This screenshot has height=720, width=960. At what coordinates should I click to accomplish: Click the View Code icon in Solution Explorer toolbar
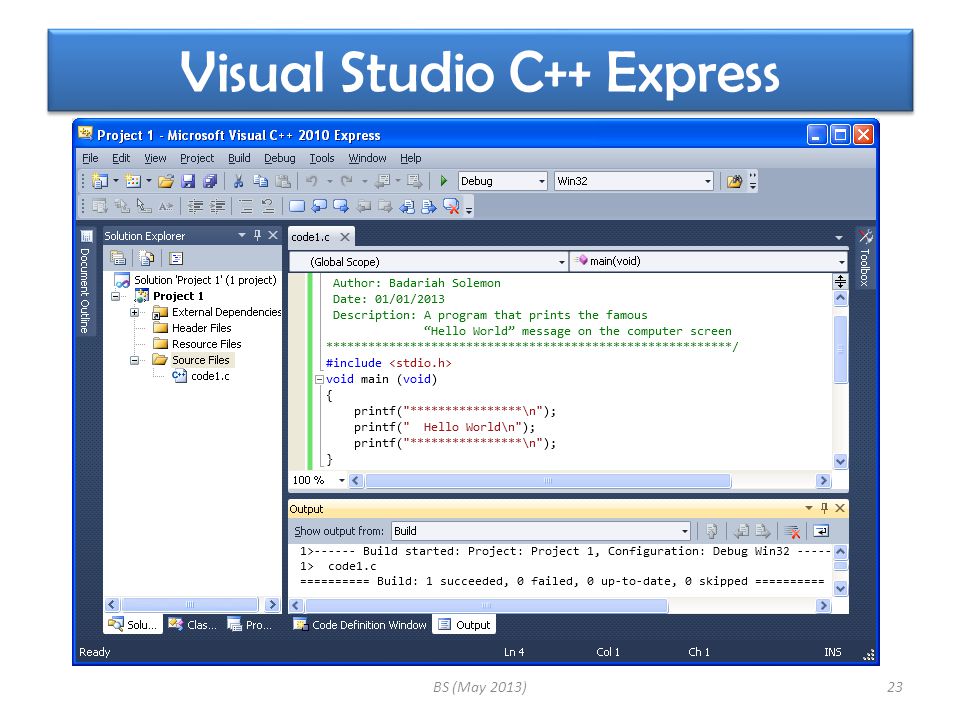pyautogui.click(x=176, y=258)
